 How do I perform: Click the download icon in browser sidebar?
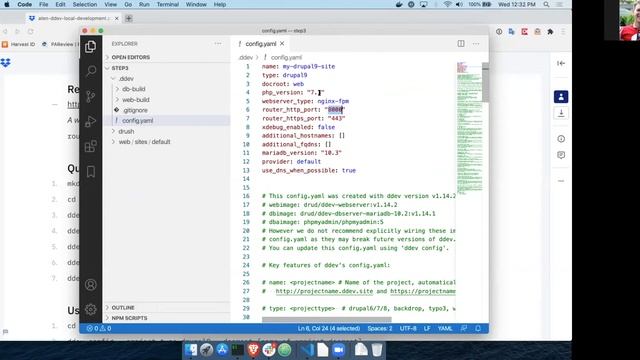coord(561,113)
